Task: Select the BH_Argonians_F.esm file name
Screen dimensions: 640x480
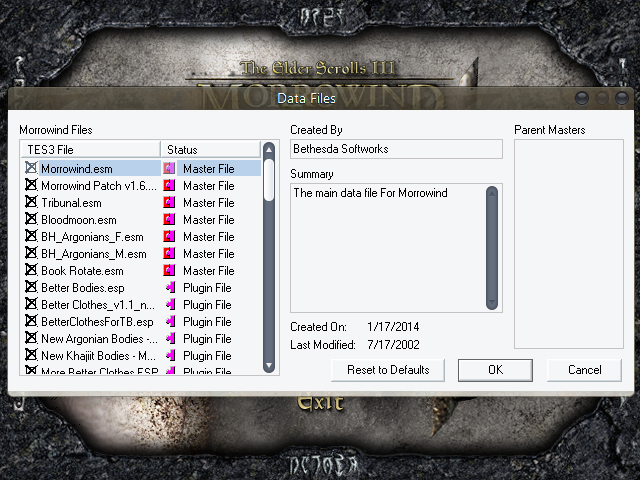Action: (x=92, y=237)
